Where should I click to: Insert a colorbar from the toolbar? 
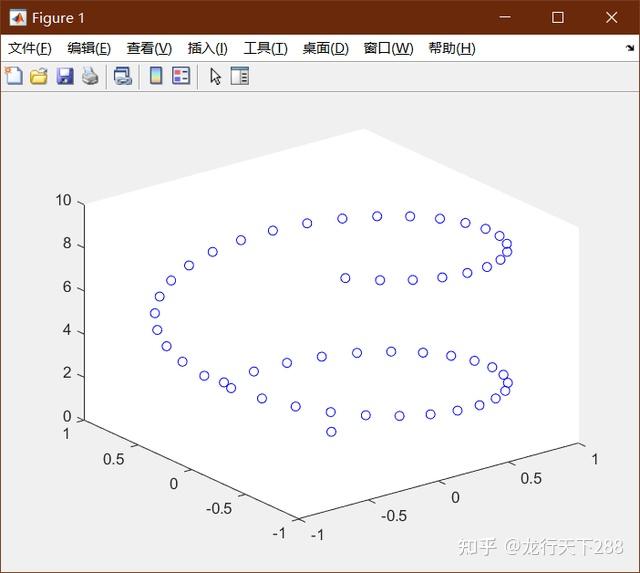[156, 76]
